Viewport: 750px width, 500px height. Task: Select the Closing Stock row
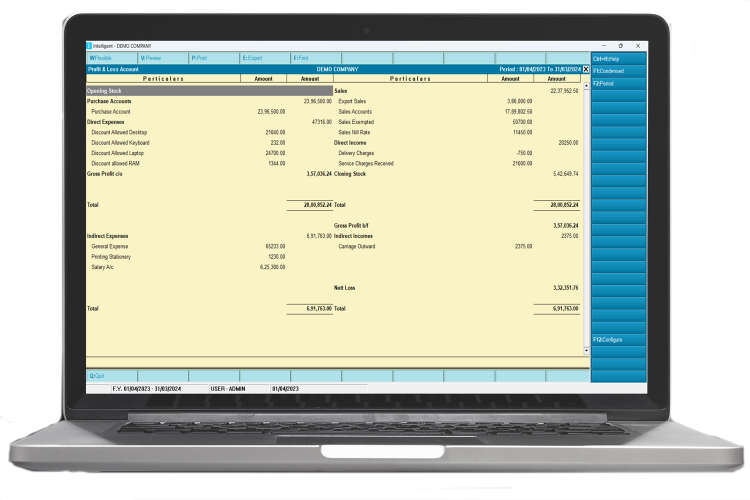[x=457, y=174]
